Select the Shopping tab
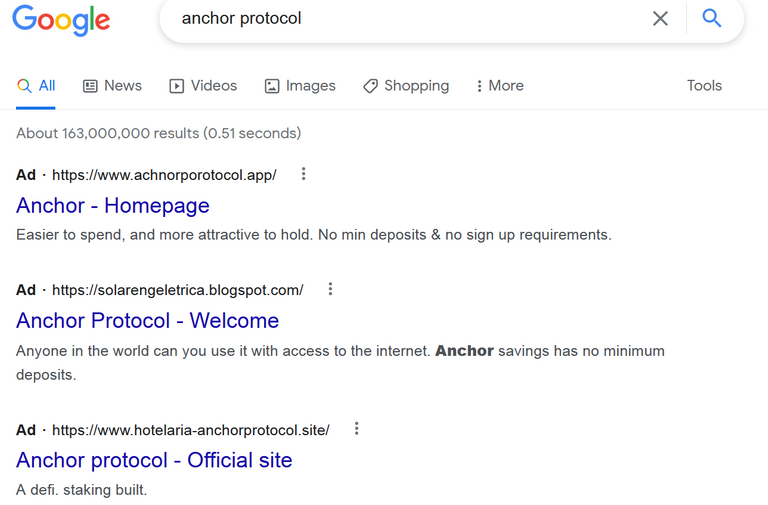Image resolution: width=768 pixels, height=505 pixels. pyautogui.click(x=406, y=86)
